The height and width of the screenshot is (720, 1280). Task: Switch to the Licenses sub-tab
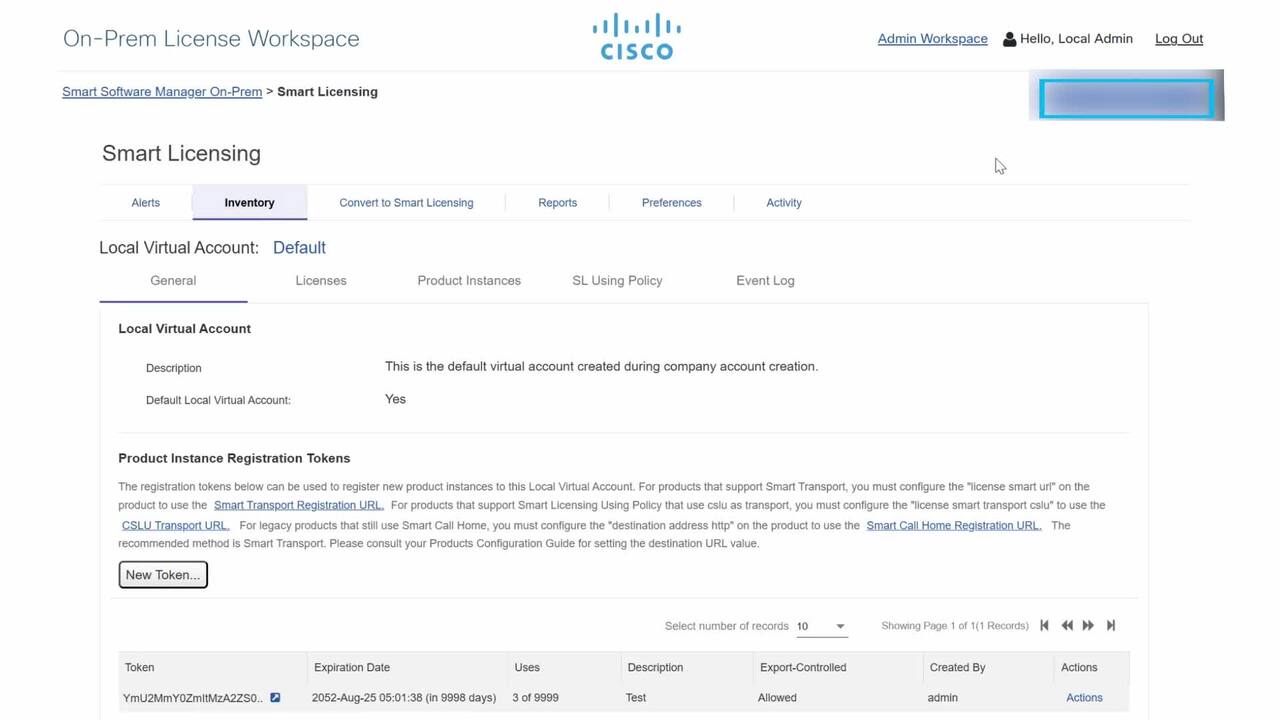tap(321, 281)
